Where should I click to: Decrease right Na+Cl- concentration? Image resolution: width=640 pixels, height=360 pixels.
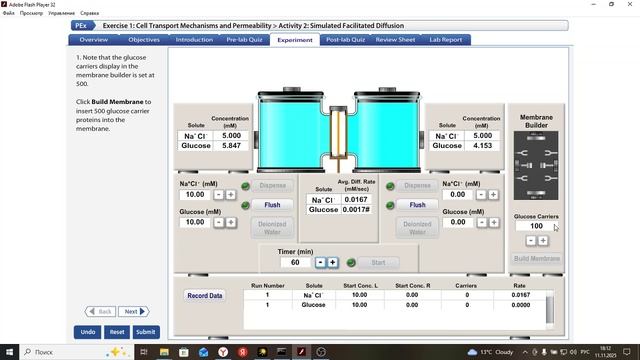click(x=481, y=195)
